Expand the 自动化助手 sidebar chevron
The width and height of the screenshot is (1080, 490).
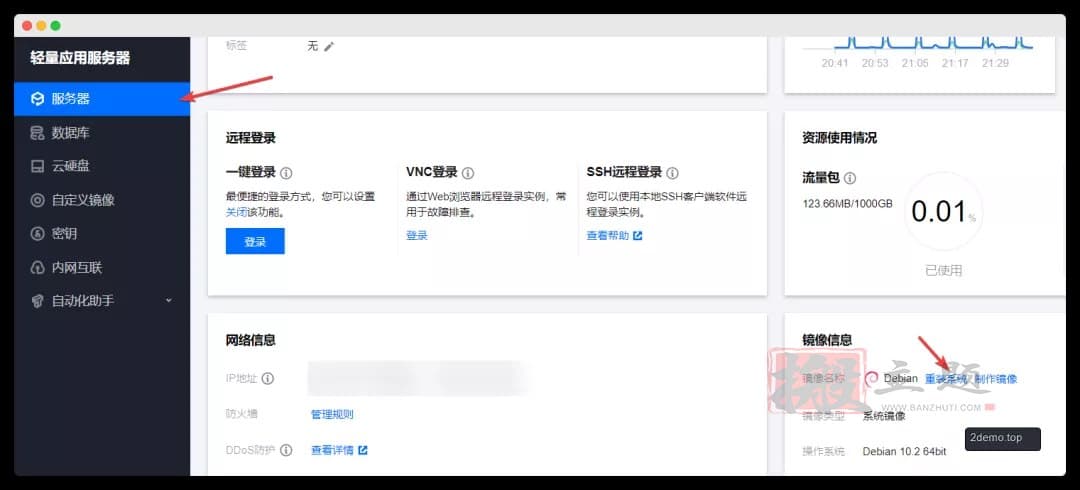pos(169,301)
